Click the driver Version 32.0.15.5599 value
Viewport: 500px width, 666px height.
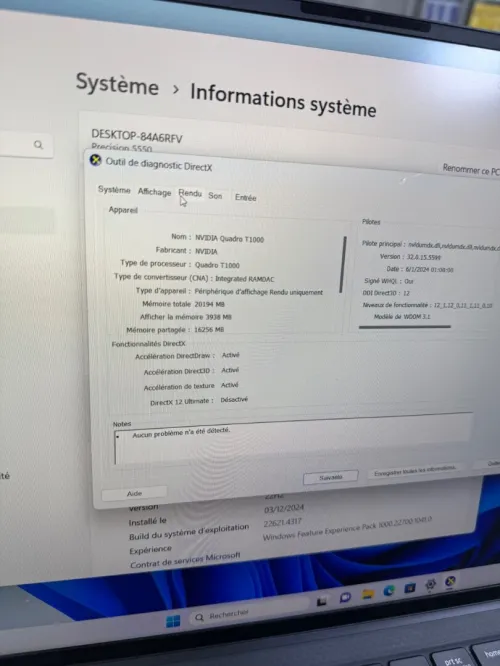(x=424, y=257)
